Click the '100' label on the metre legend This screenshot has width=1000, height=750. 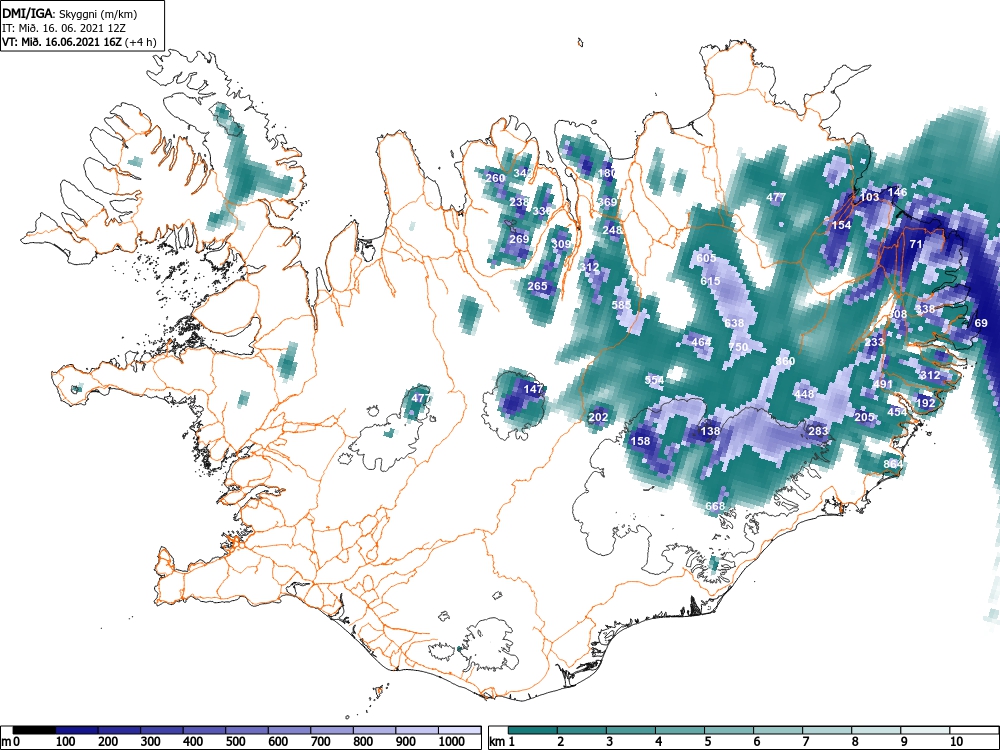coord(66,741)
